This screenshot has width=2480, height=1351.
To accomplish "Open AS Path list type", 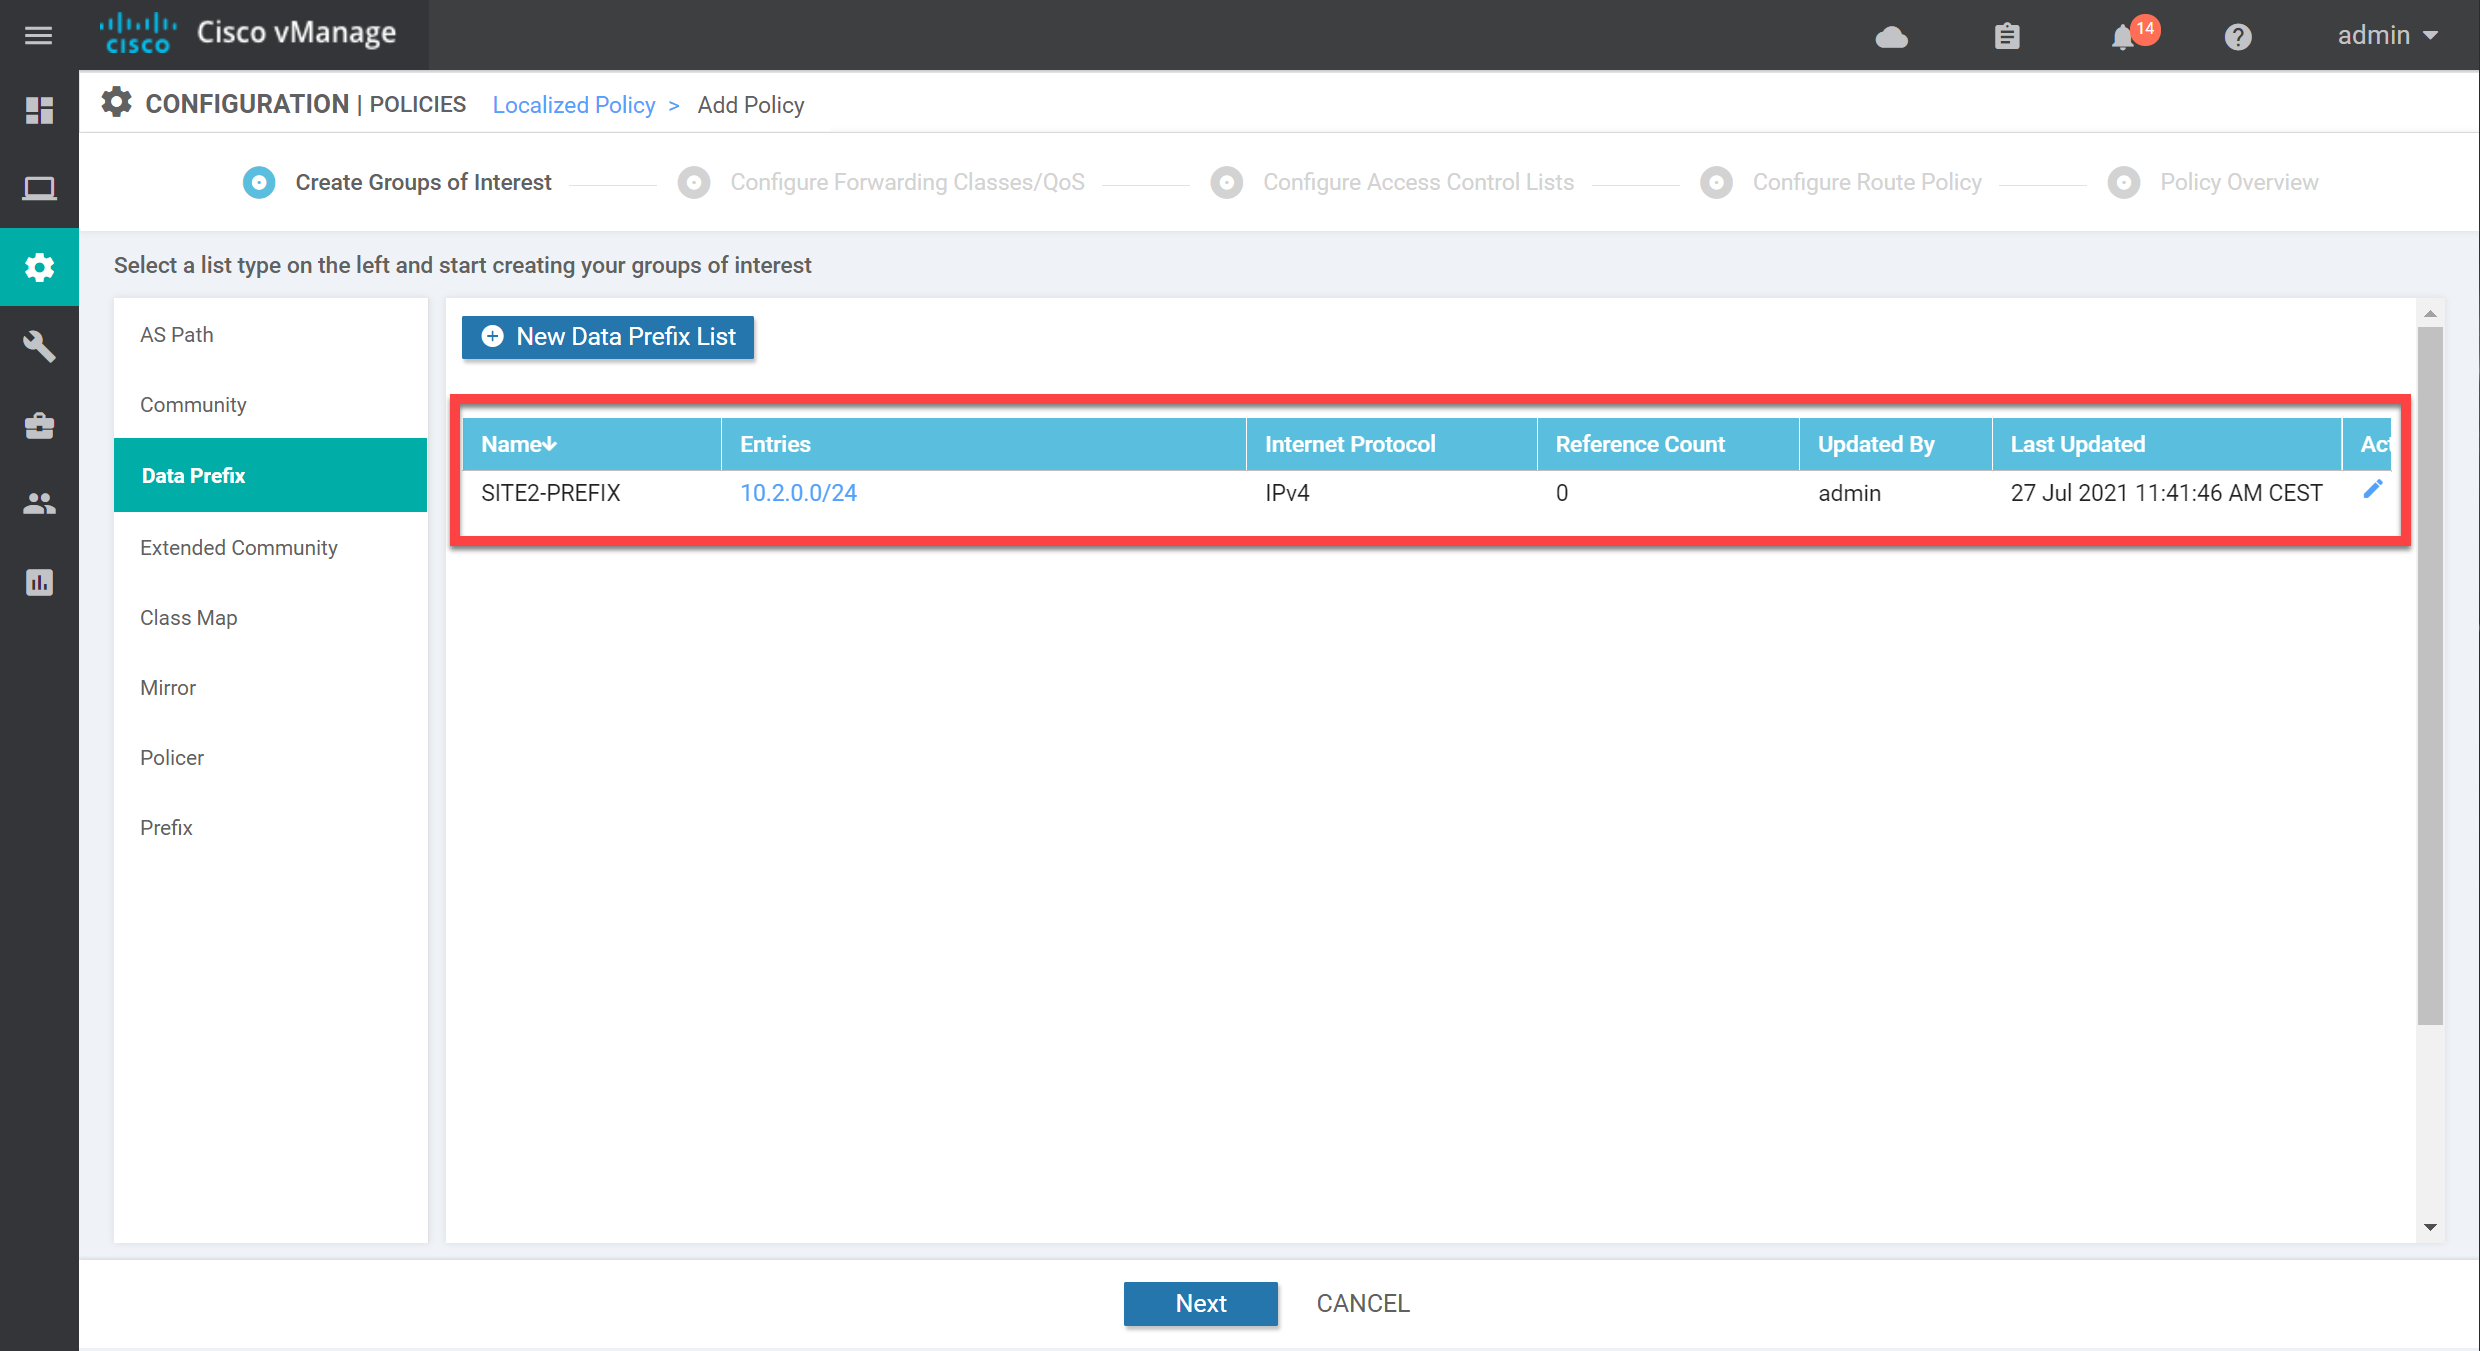I will [x=176, y=334].
